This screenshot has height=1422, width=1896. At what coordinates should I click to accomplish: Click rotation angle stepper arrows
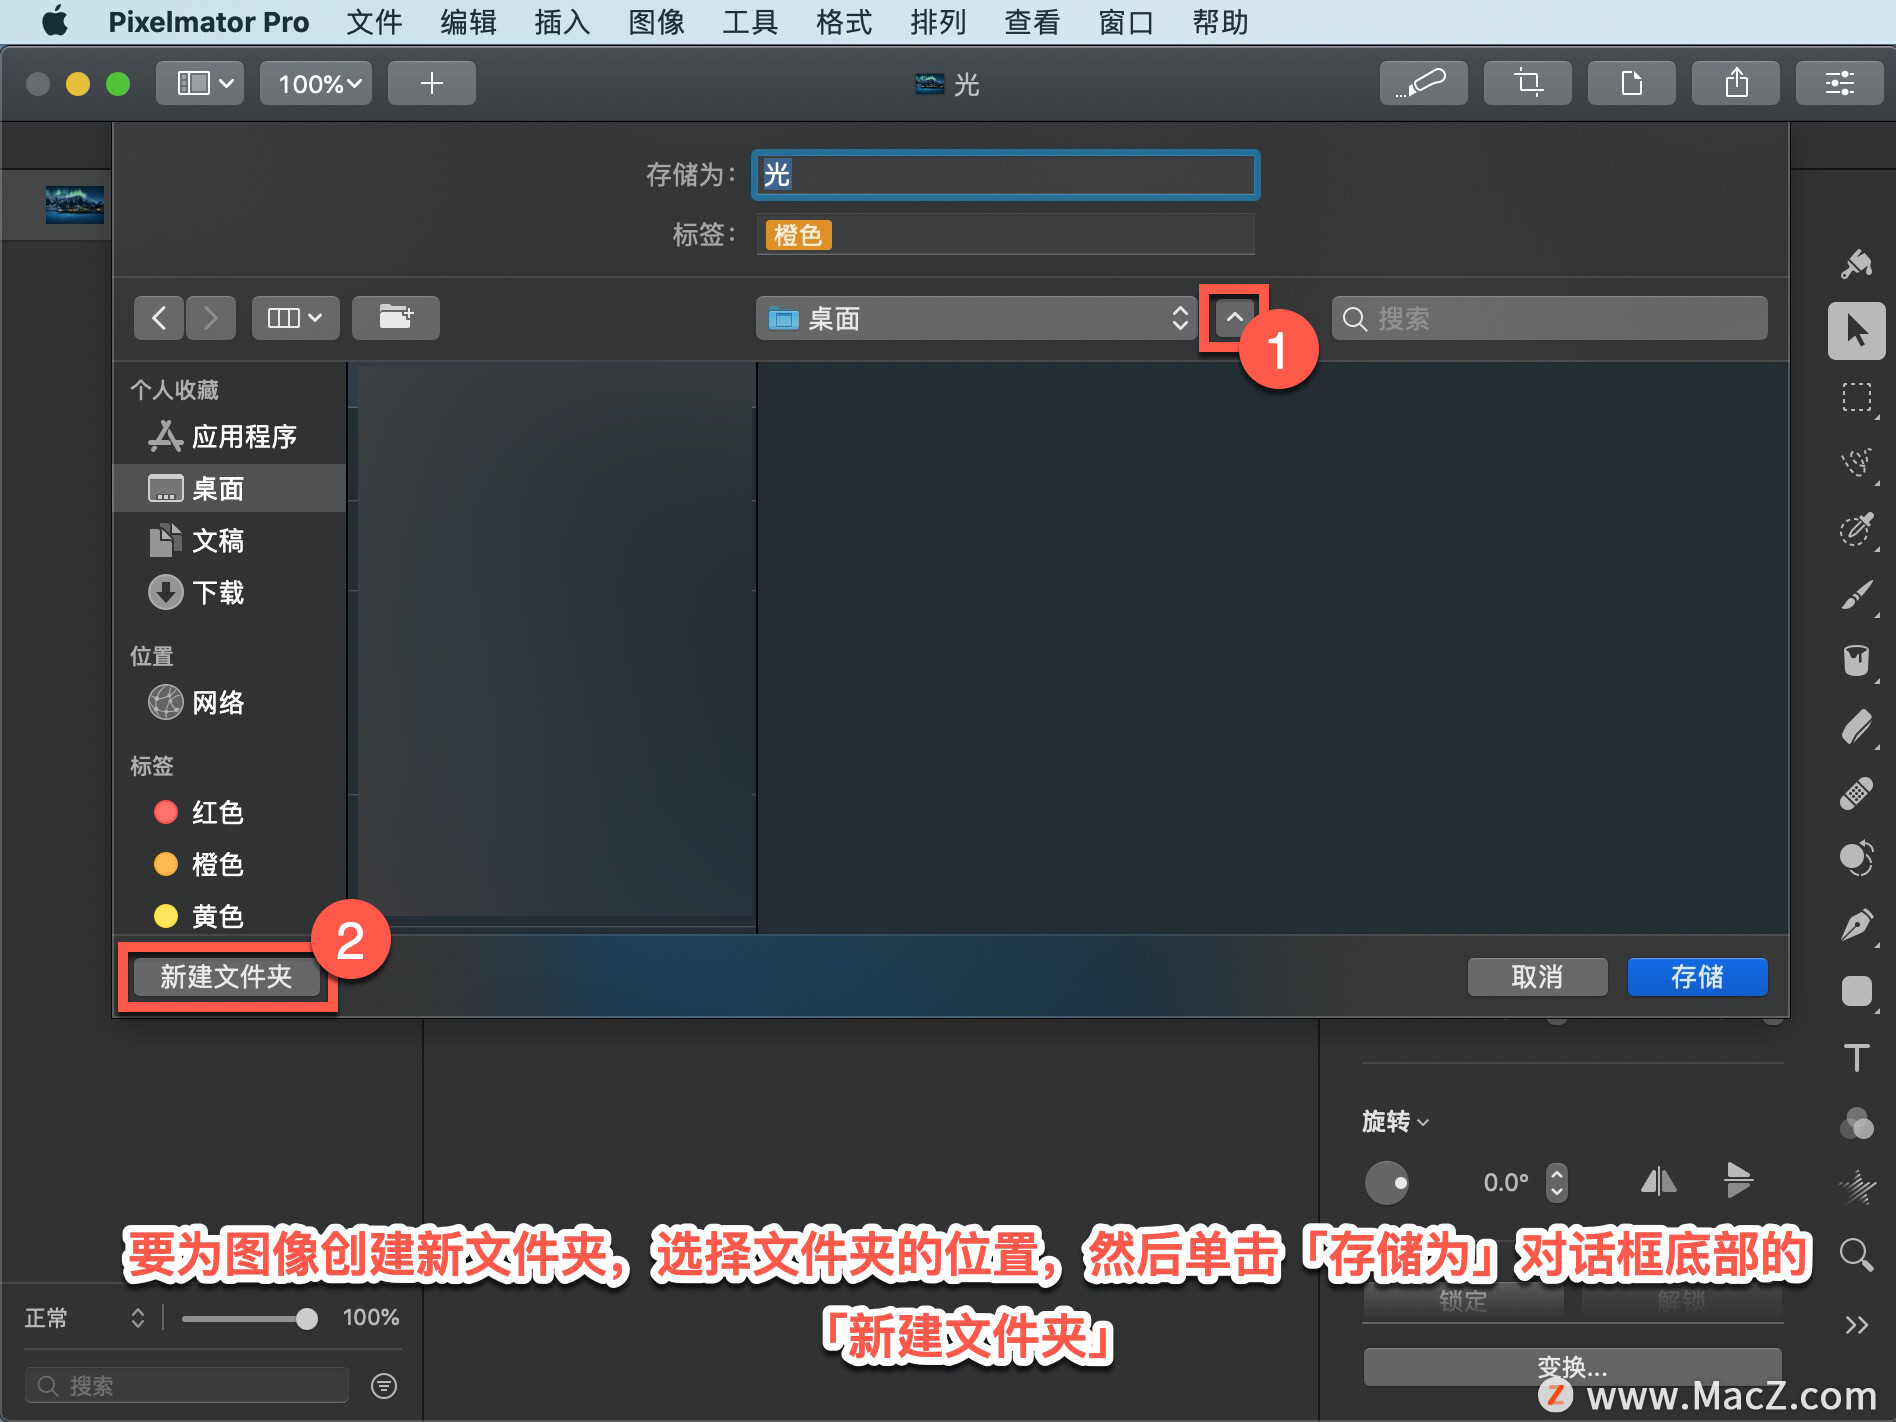click(1556, 1182)
